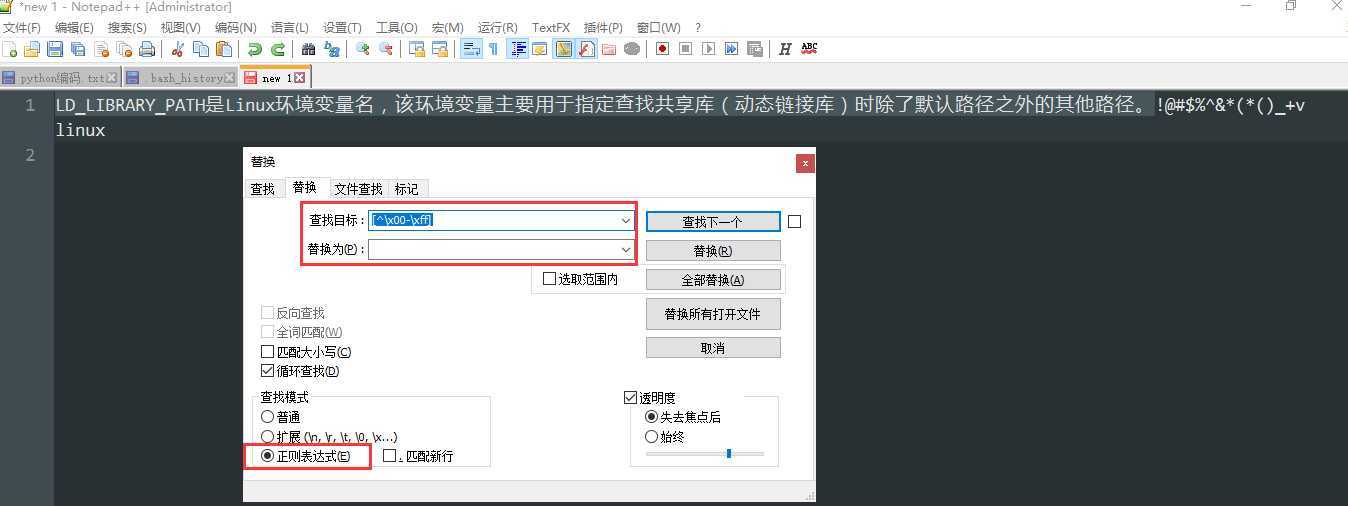Image resolution: width=1348 pixels, height=506 pixels.
Task: Open the 编码(N) menu
Action: (236, 27)
